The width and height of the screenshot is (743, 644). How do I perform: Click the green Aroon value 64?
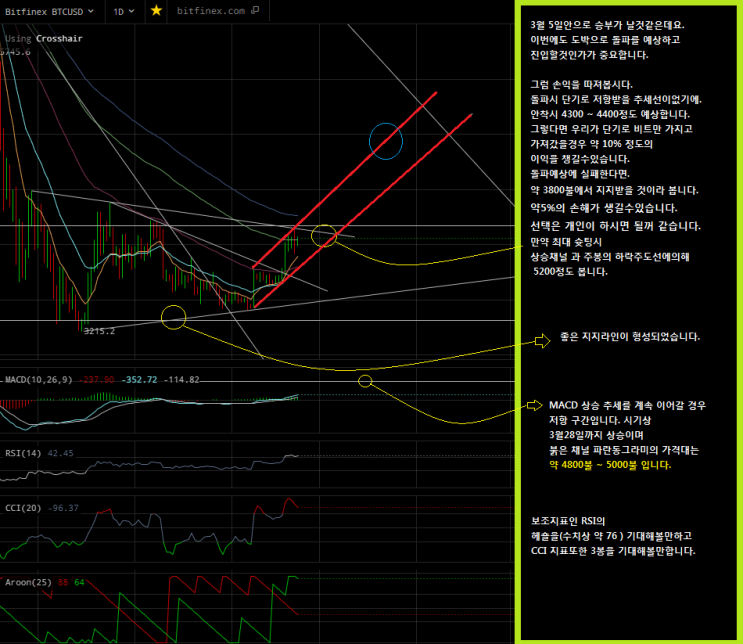79,582
